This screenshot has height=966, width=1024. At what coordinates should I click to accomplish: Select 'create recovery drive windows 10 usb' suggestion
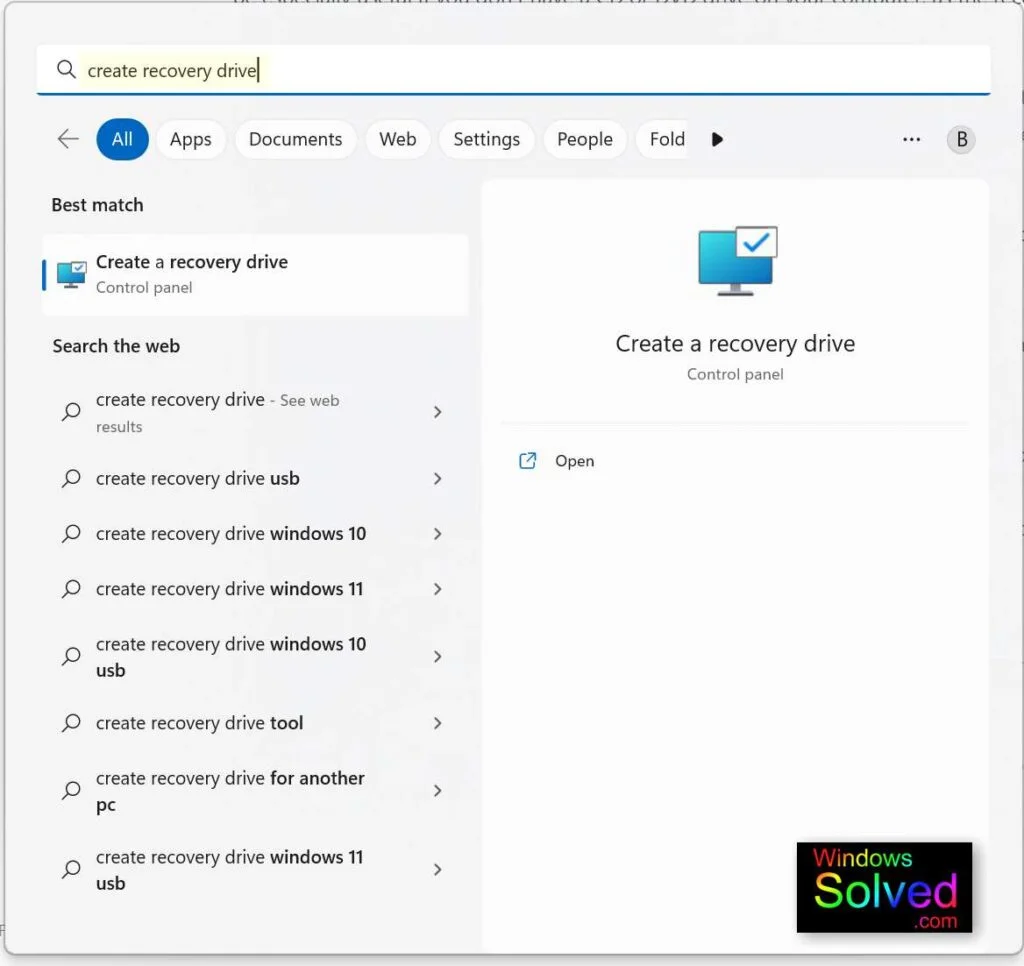[x=255, y=657]
